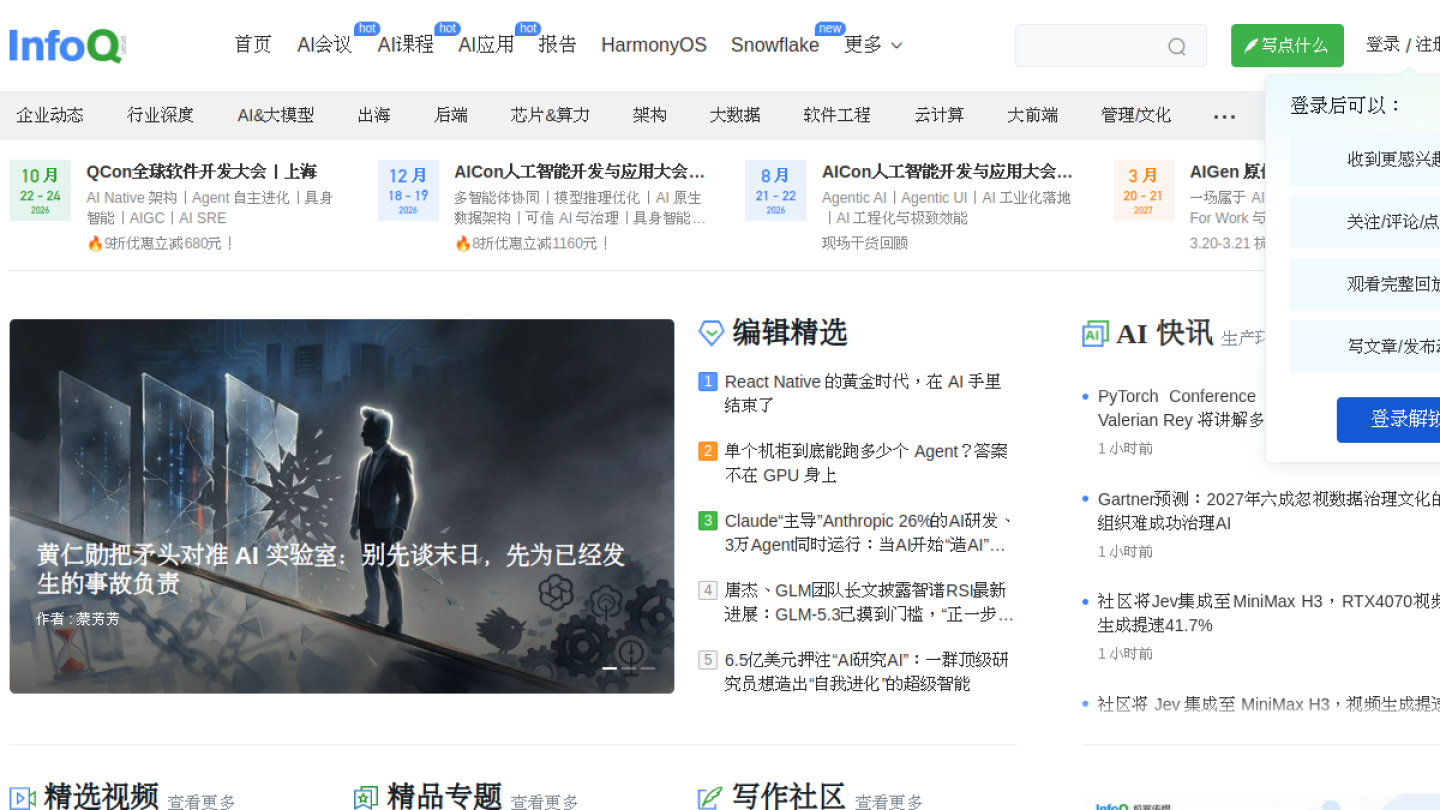Expand the 更多 dropdown menu
1440x810 pixels.
point(873,45)
